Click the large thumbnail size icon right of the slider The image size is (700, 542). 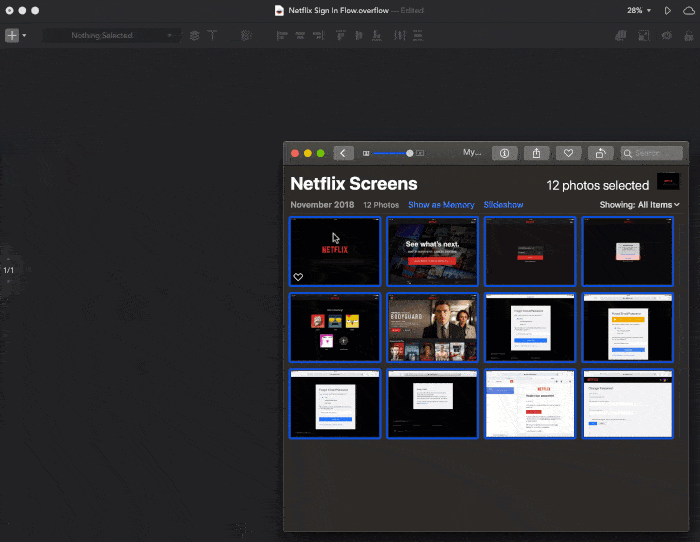[420, 153]
